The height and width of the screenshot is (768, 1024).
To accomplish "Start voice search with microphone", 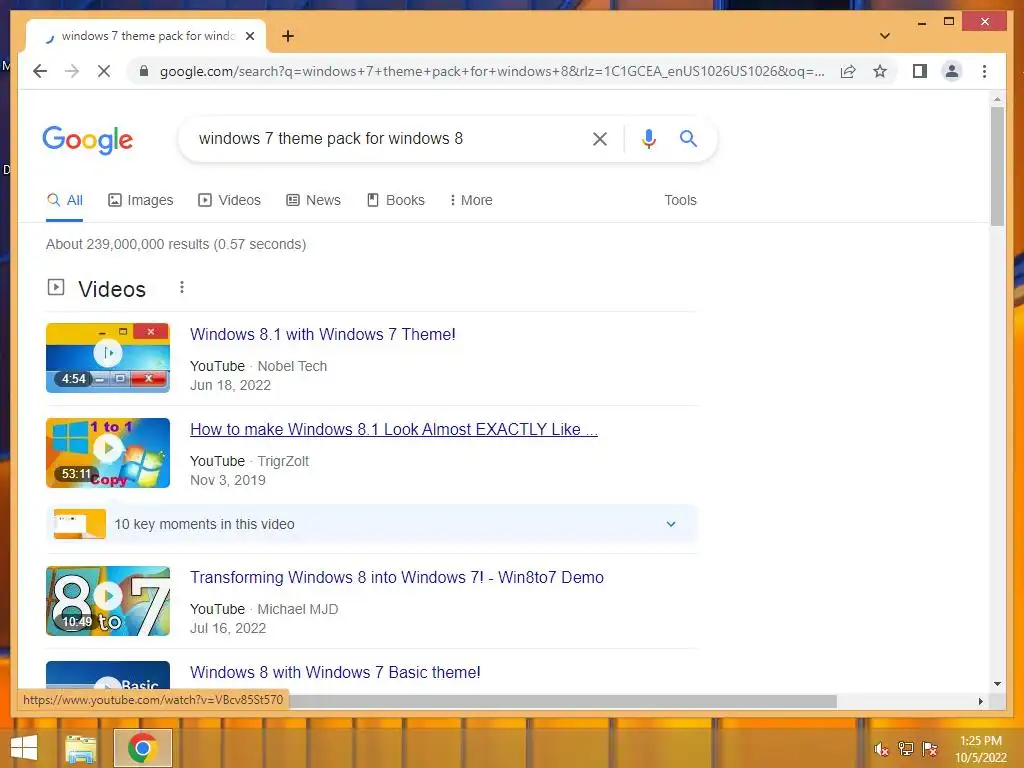I will click(648, 138).
